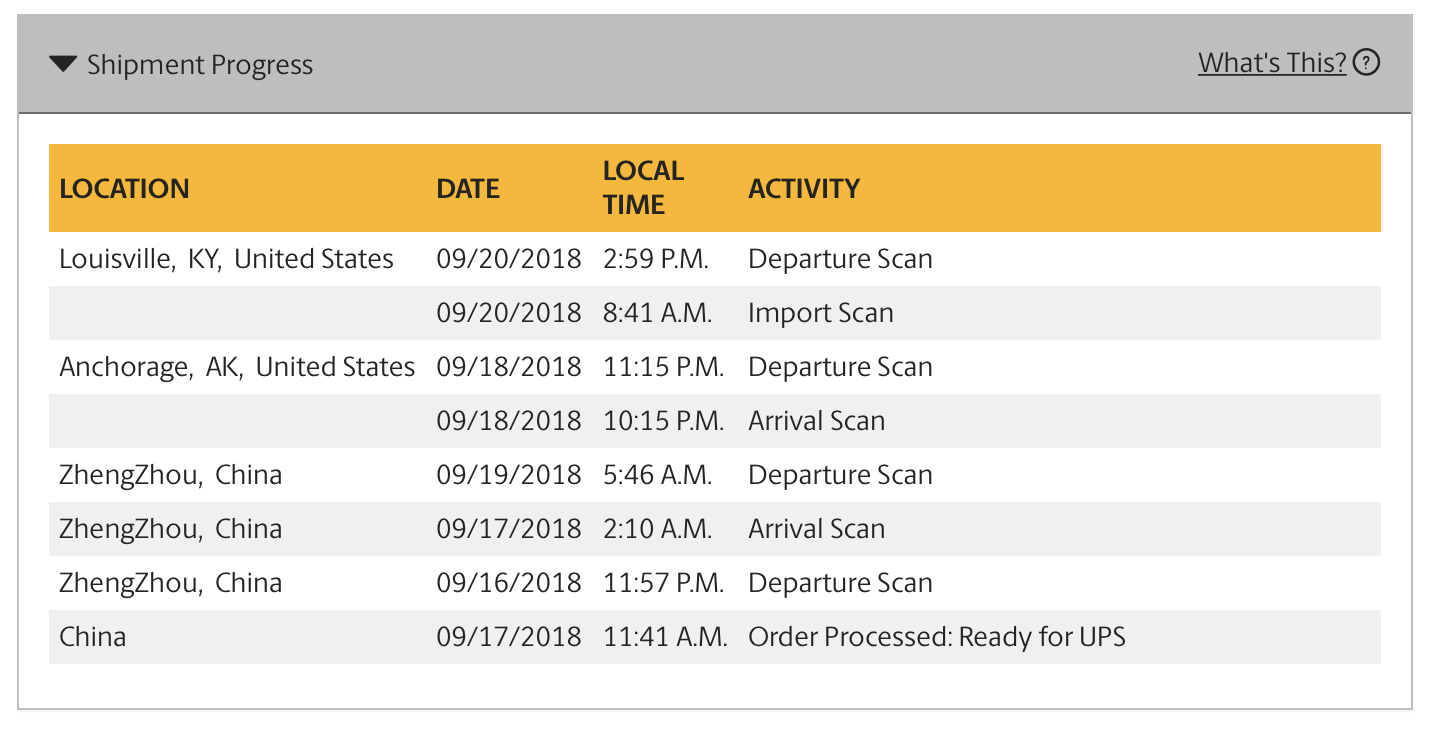Select Anchorage, AK, United States location
Screen dimensions: 1439x756
coord(237,367)
